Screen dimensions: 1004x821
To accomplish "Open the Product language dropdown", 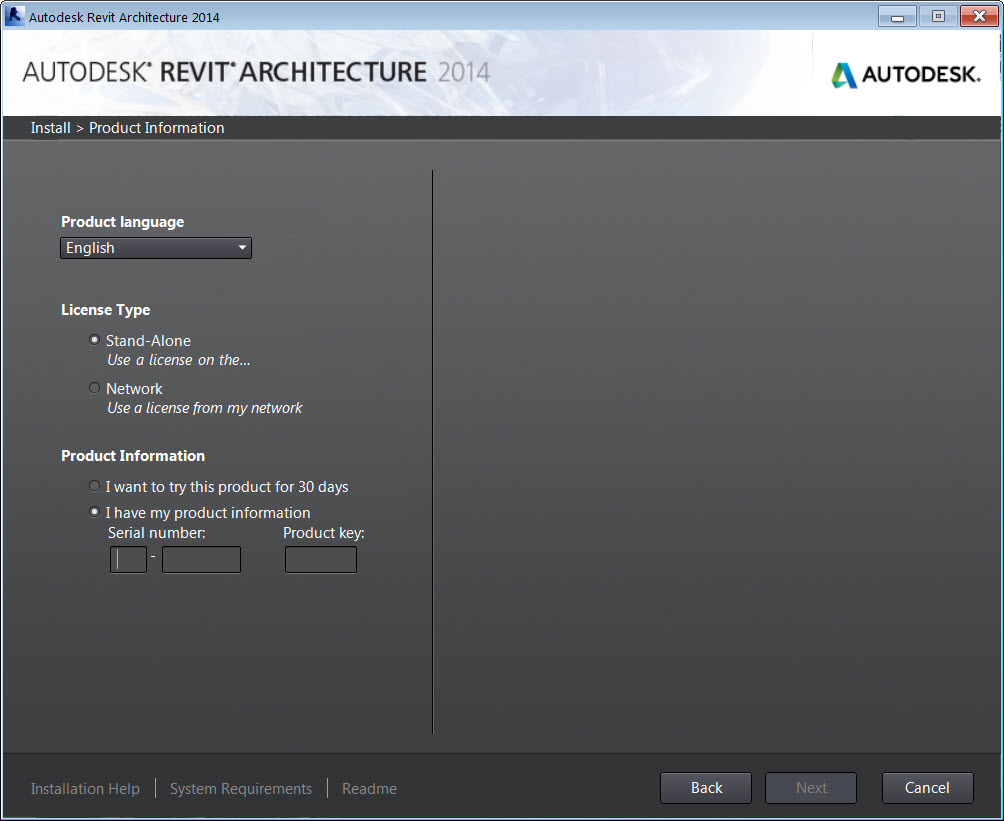I will click(156, 248).
